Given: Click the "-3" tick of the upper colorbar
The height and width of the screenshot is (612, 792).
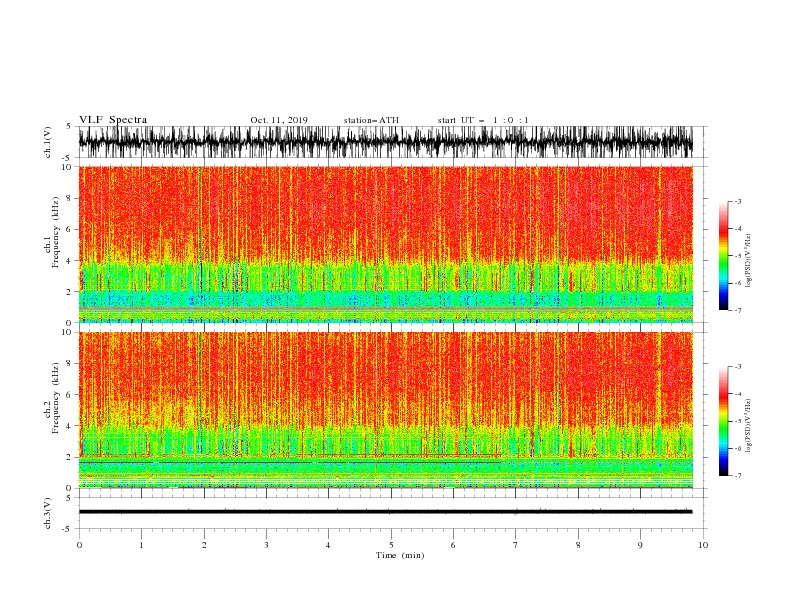Looking at the screenshot, I should tap(738, 201).
